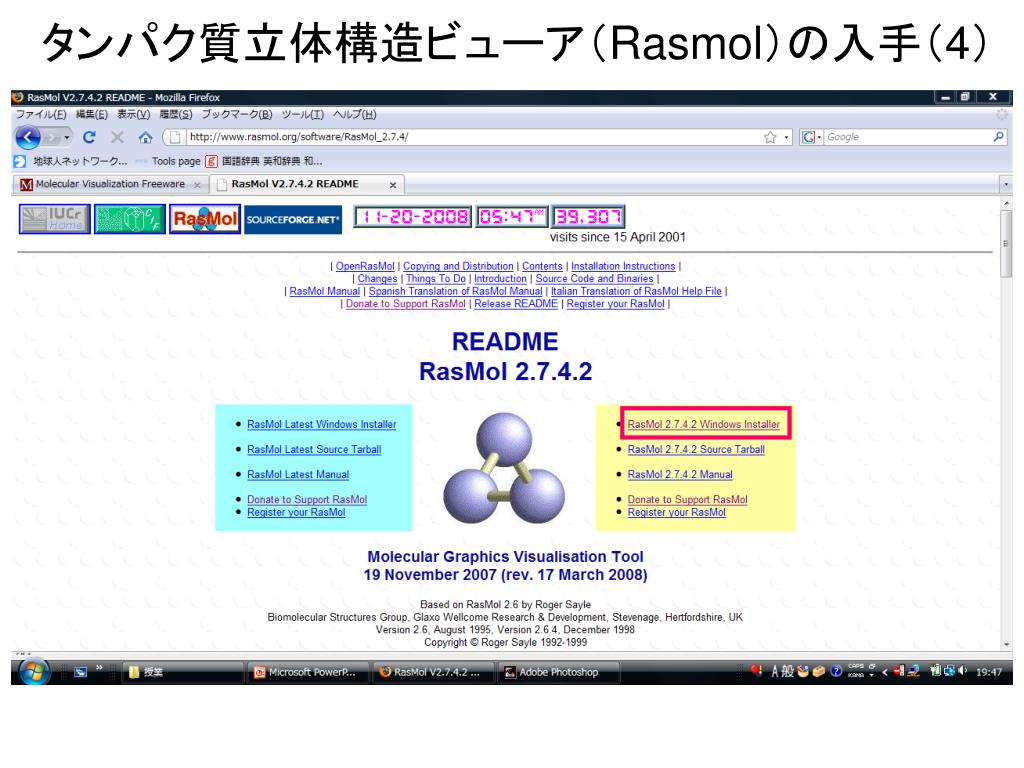This screenshot has height=768, width=1024.
Task: Open Source Code and Binaries link
Action: 594,279
